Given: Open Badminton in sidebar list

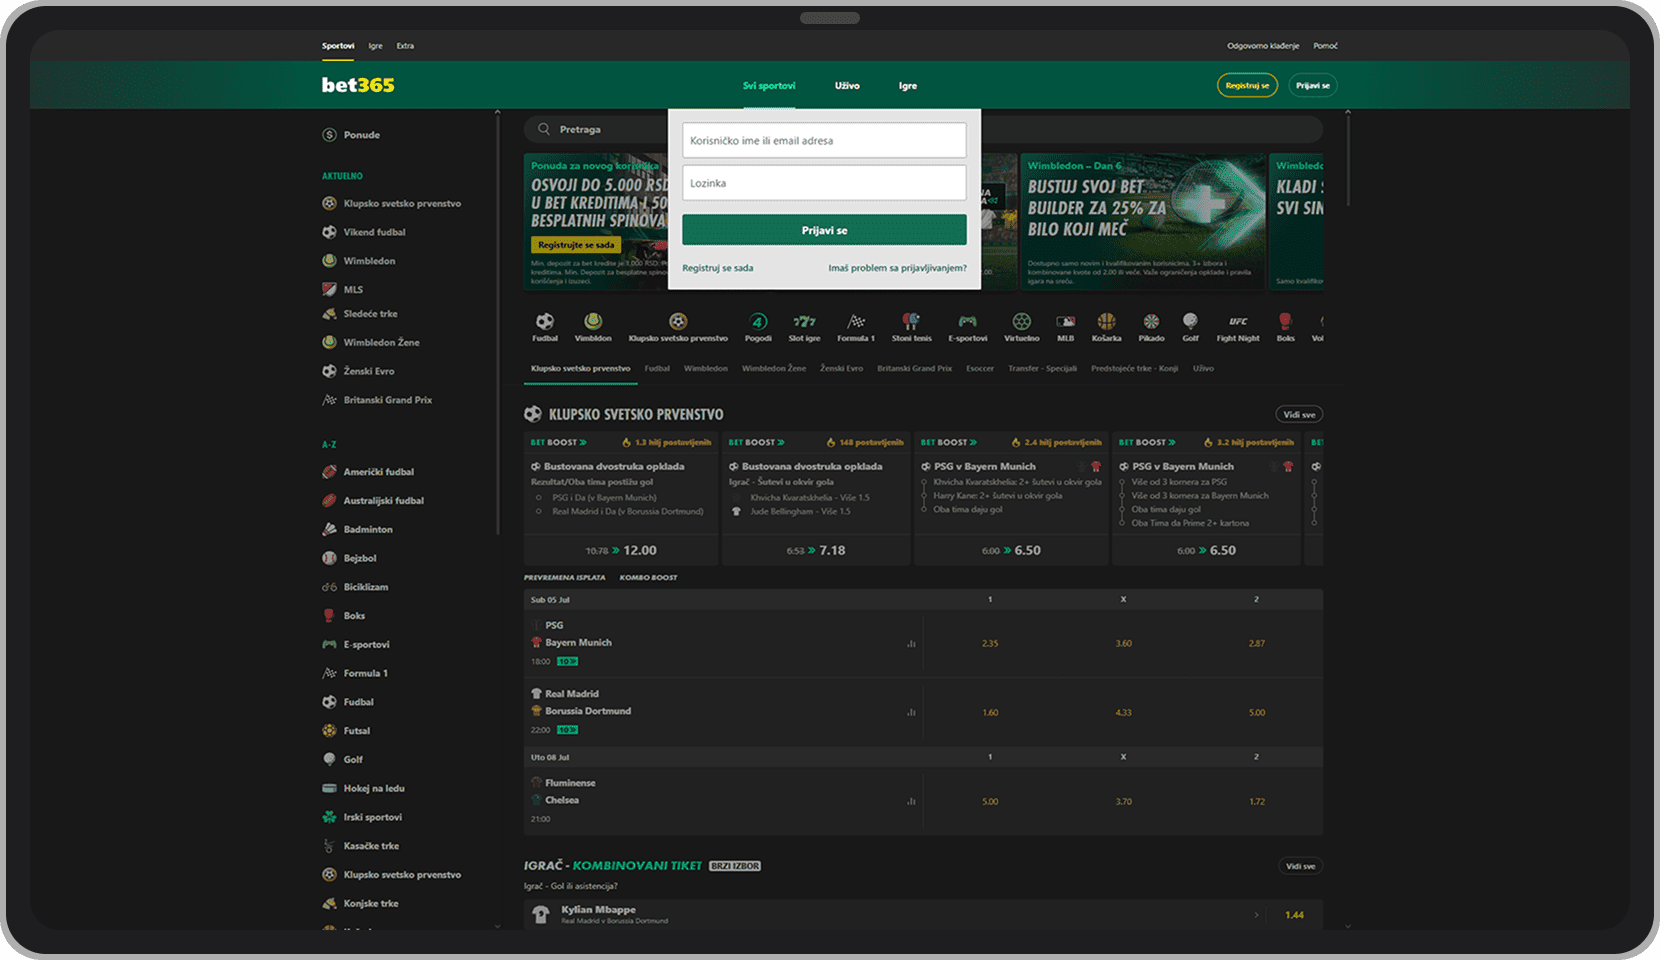Looking at the screenshot, I should pyautogui.click(x=368, y=529).
